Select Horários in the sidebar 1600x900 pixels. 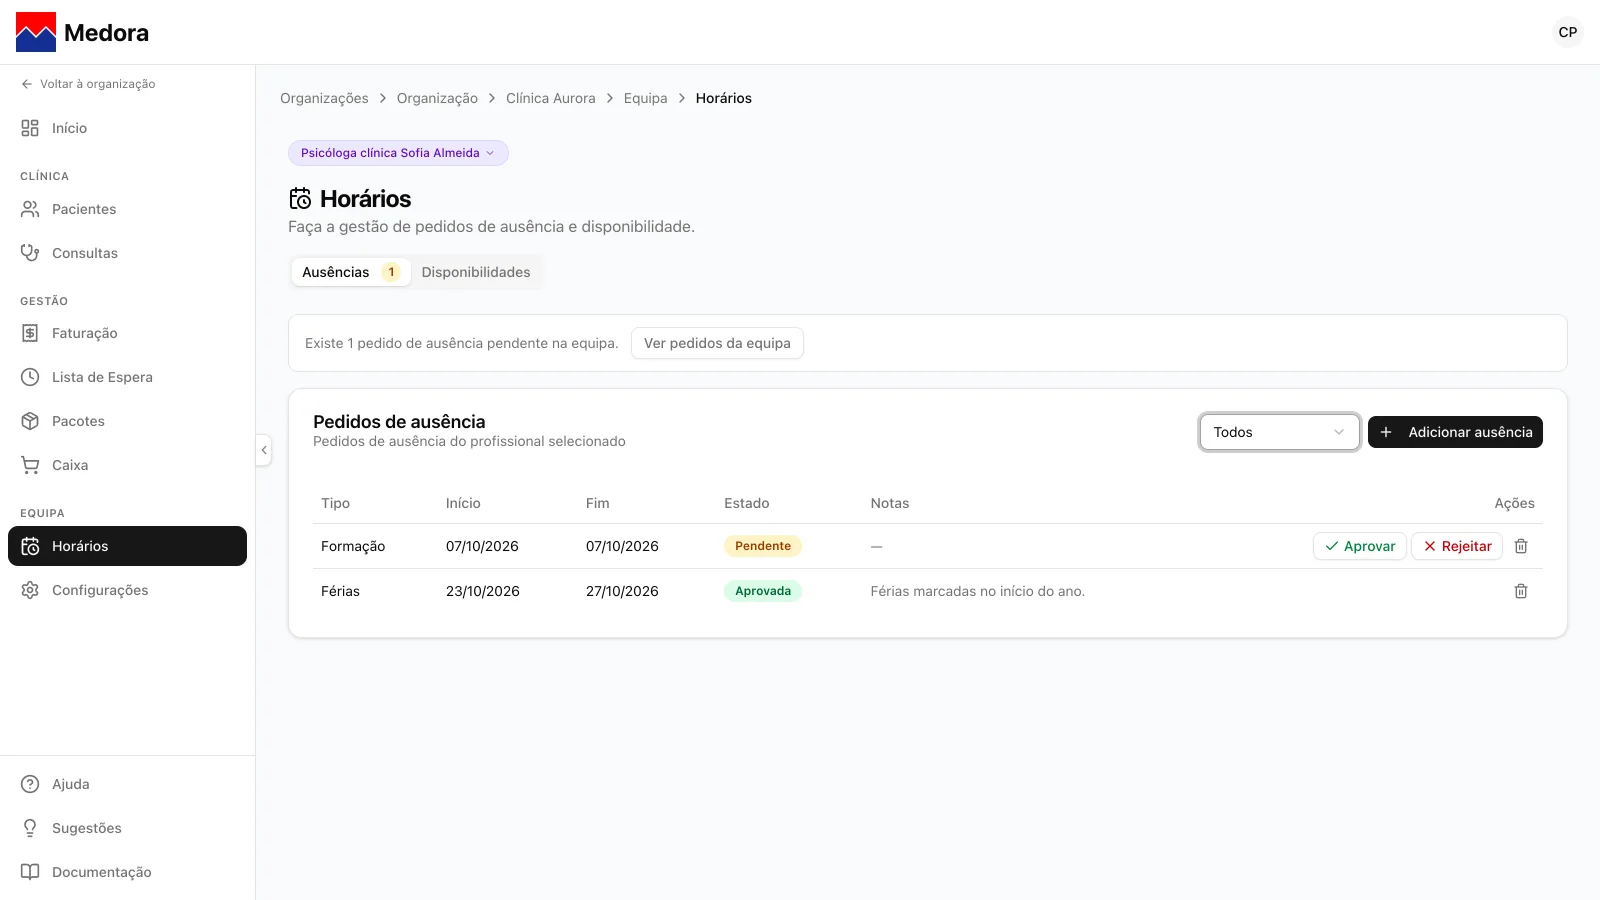click(127, 546)
